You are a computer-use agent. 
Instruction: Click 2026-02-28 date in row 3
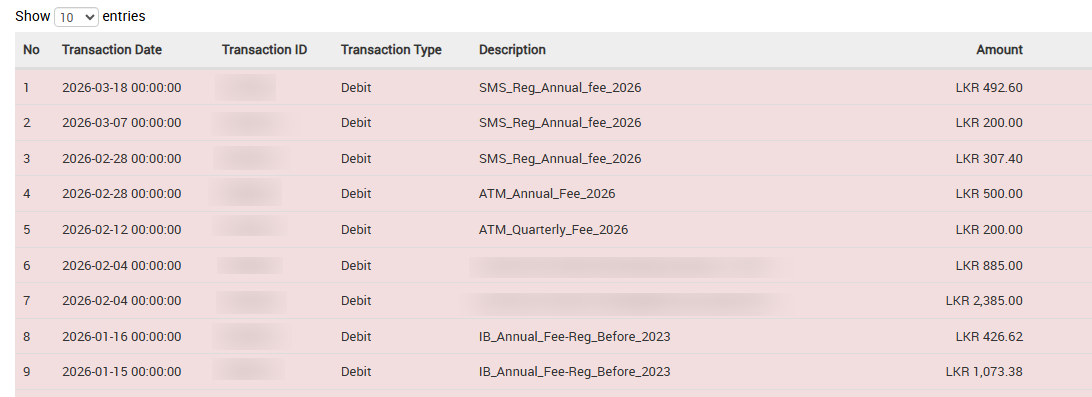(x=122, y=159)
